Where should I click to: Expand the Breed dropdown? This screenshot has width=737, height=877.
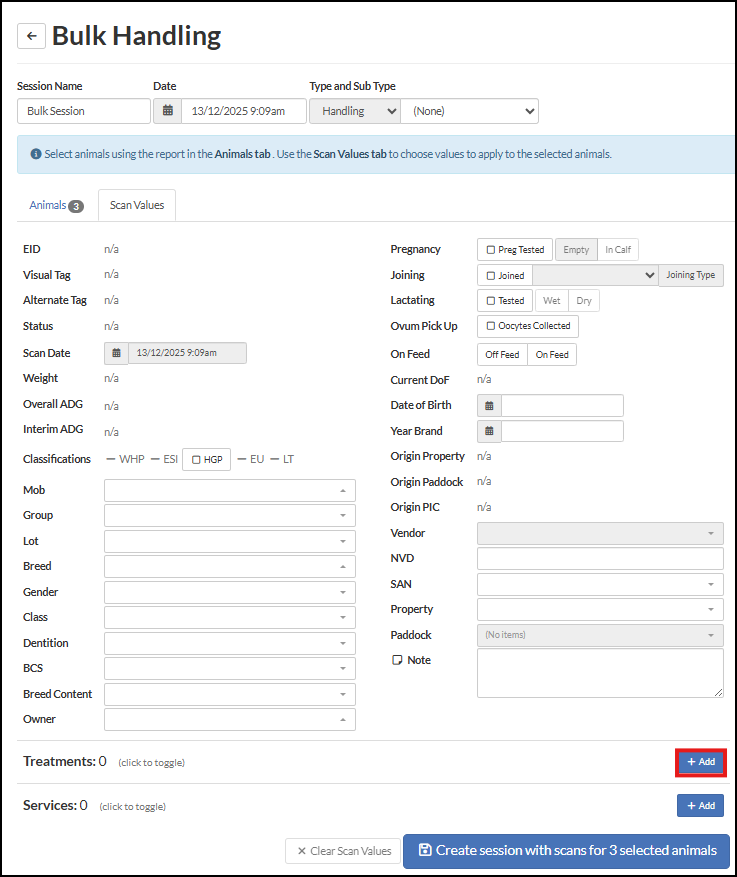point(229,566)
